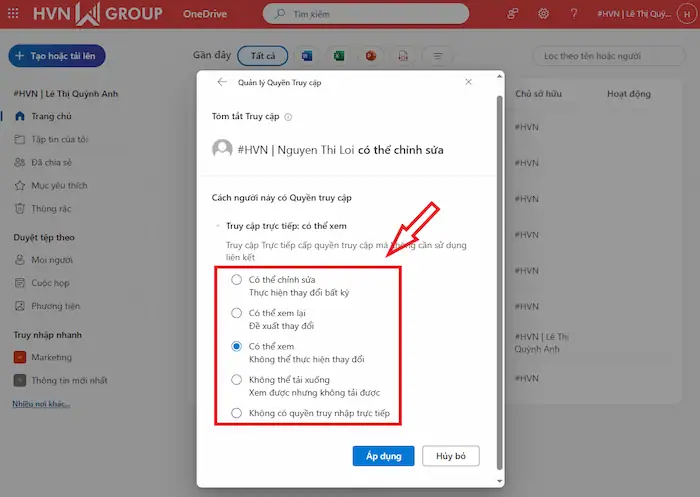
Task: Click Nhiều nơi khác link
Action: click(41, 404)
